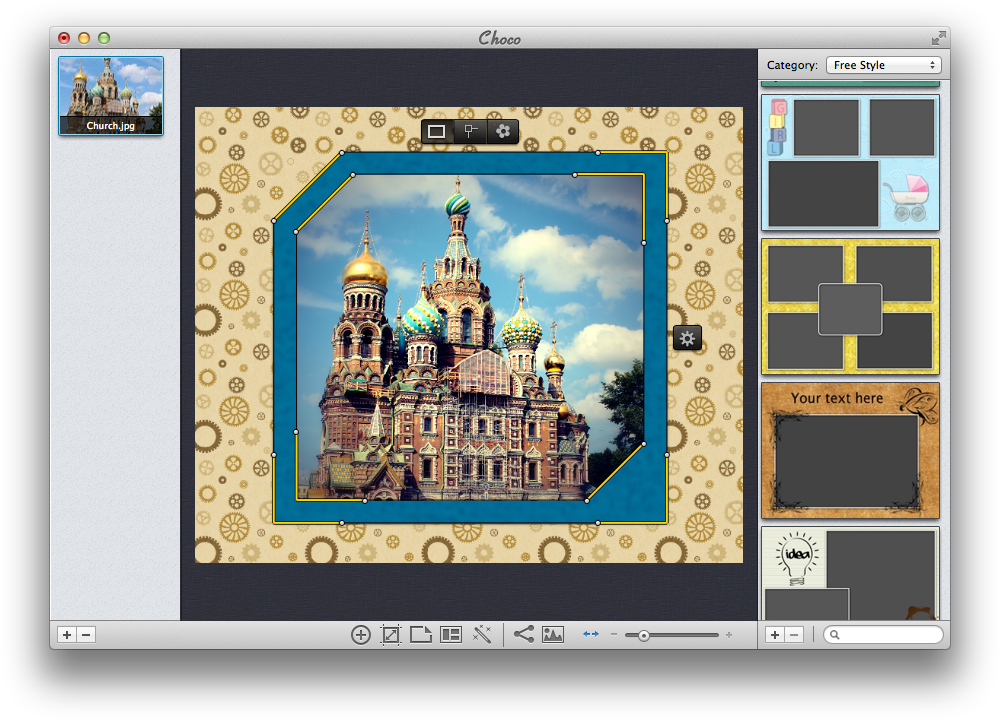
Task: Open the layout template panel icon
Action: point(451,634)
